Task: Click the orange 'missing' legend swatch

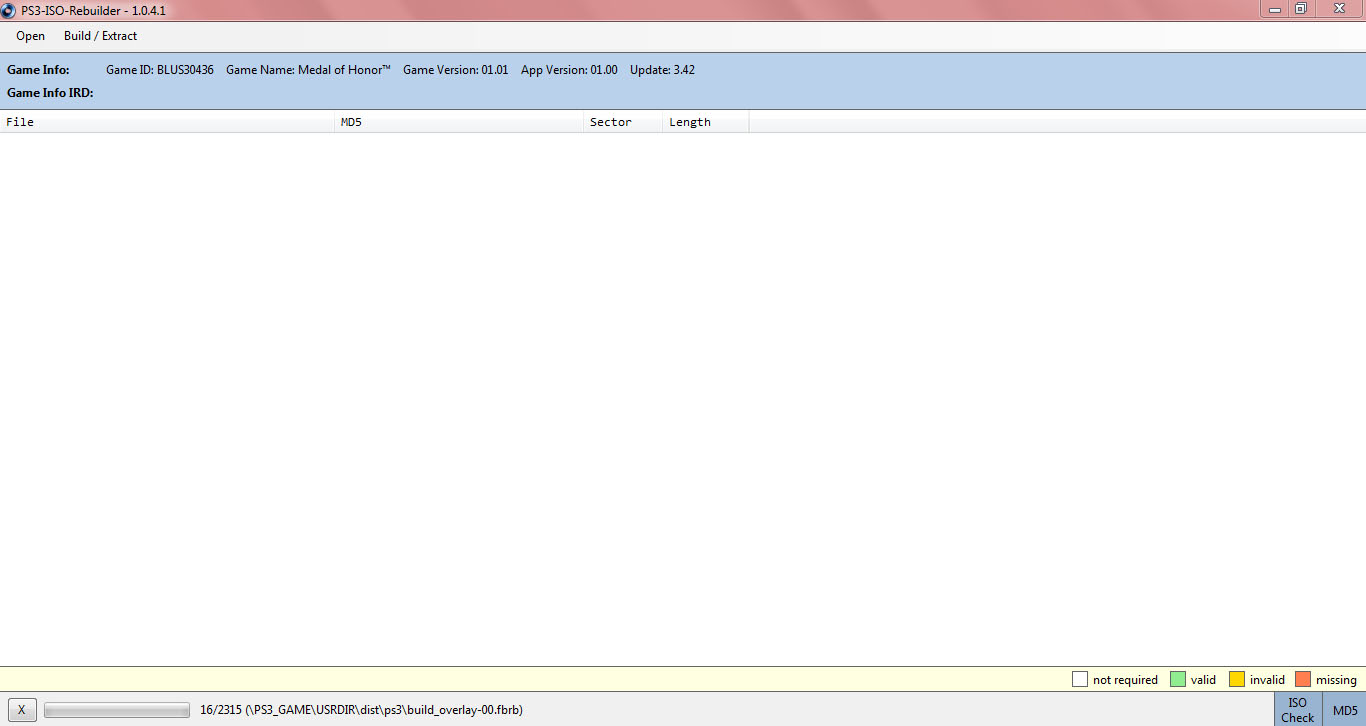Action: click(x=1302, y=679)
